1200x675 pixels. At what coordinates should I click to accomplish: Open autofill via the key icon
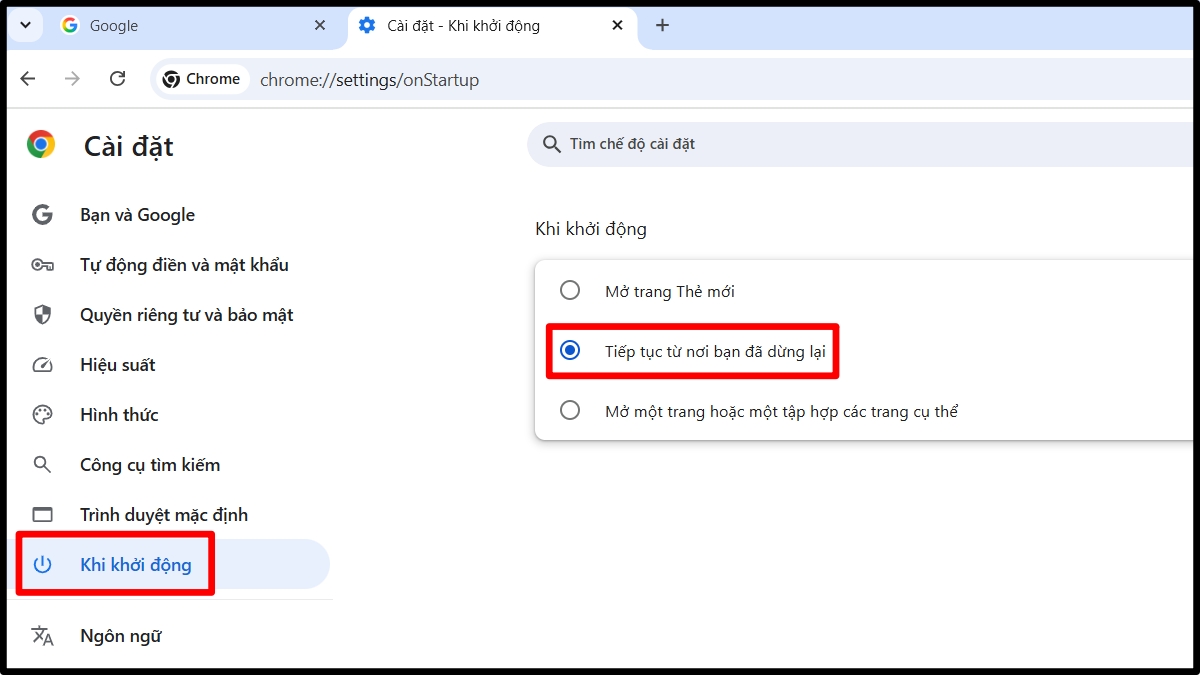pyautogui.click(x=41, y=264)
